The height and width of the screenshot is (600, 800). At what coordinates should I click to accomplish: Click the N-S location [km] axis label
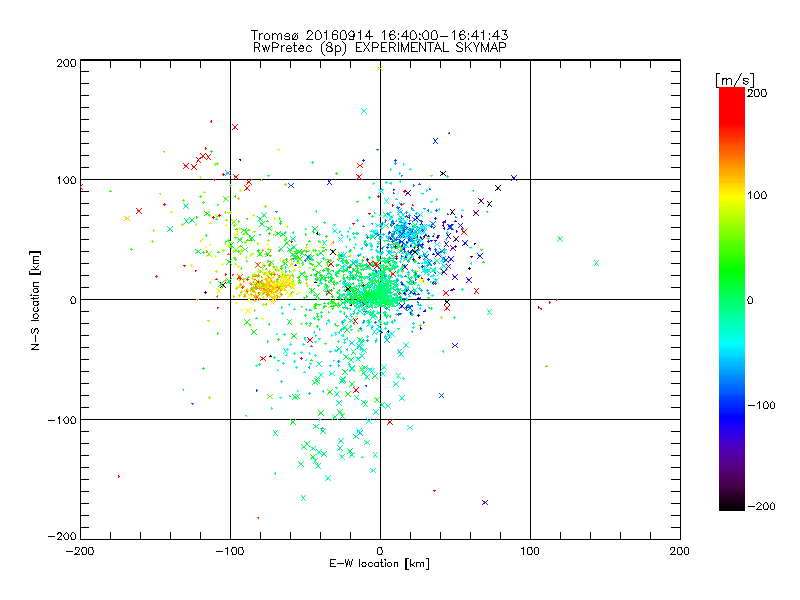36,300
